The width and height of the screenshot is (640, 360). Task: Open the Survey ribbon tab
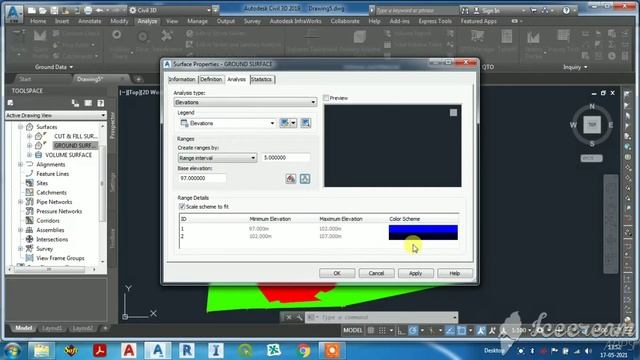(x=252, y=21)
